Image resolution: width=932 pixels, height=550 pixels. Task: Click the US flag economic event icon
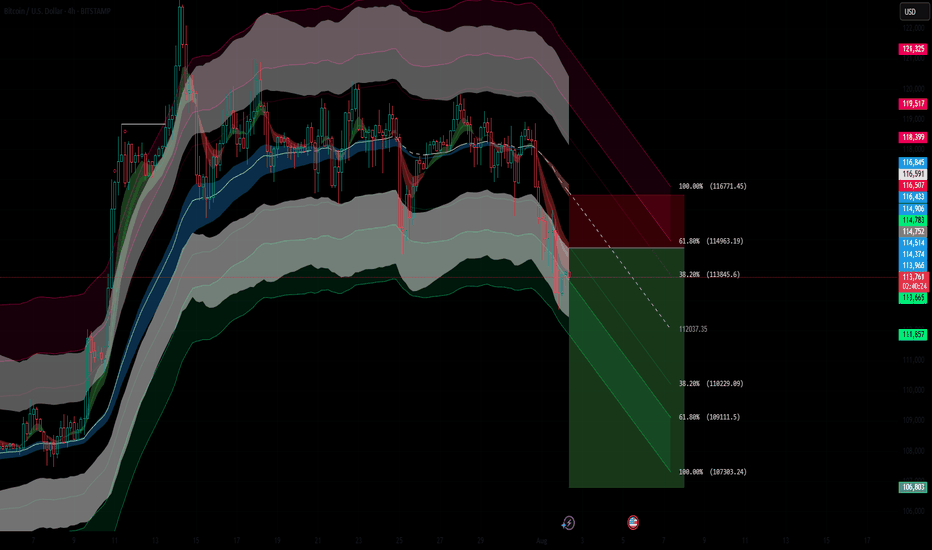pyautogui.click(x=633, y=522)
